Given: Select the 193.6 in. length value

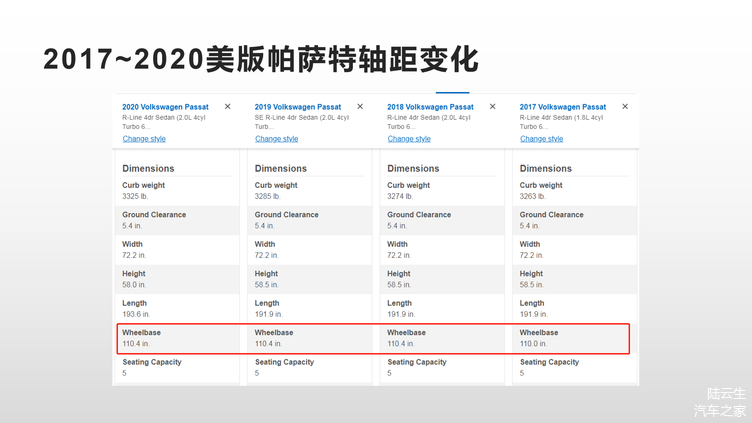Looking at the screenshot, I should (x=136, y=314).
